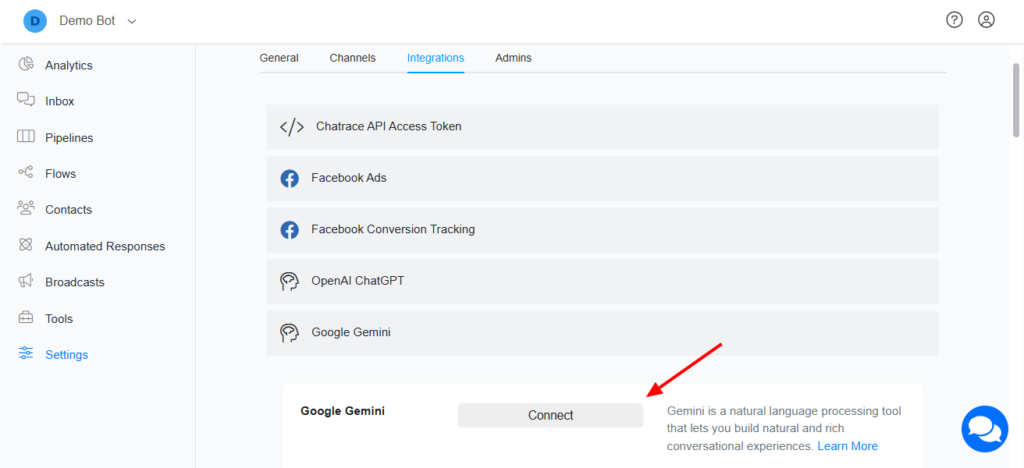Click the Inbox chat icon
Viewport: 1024px width, 468px height.
click(27, 101)
